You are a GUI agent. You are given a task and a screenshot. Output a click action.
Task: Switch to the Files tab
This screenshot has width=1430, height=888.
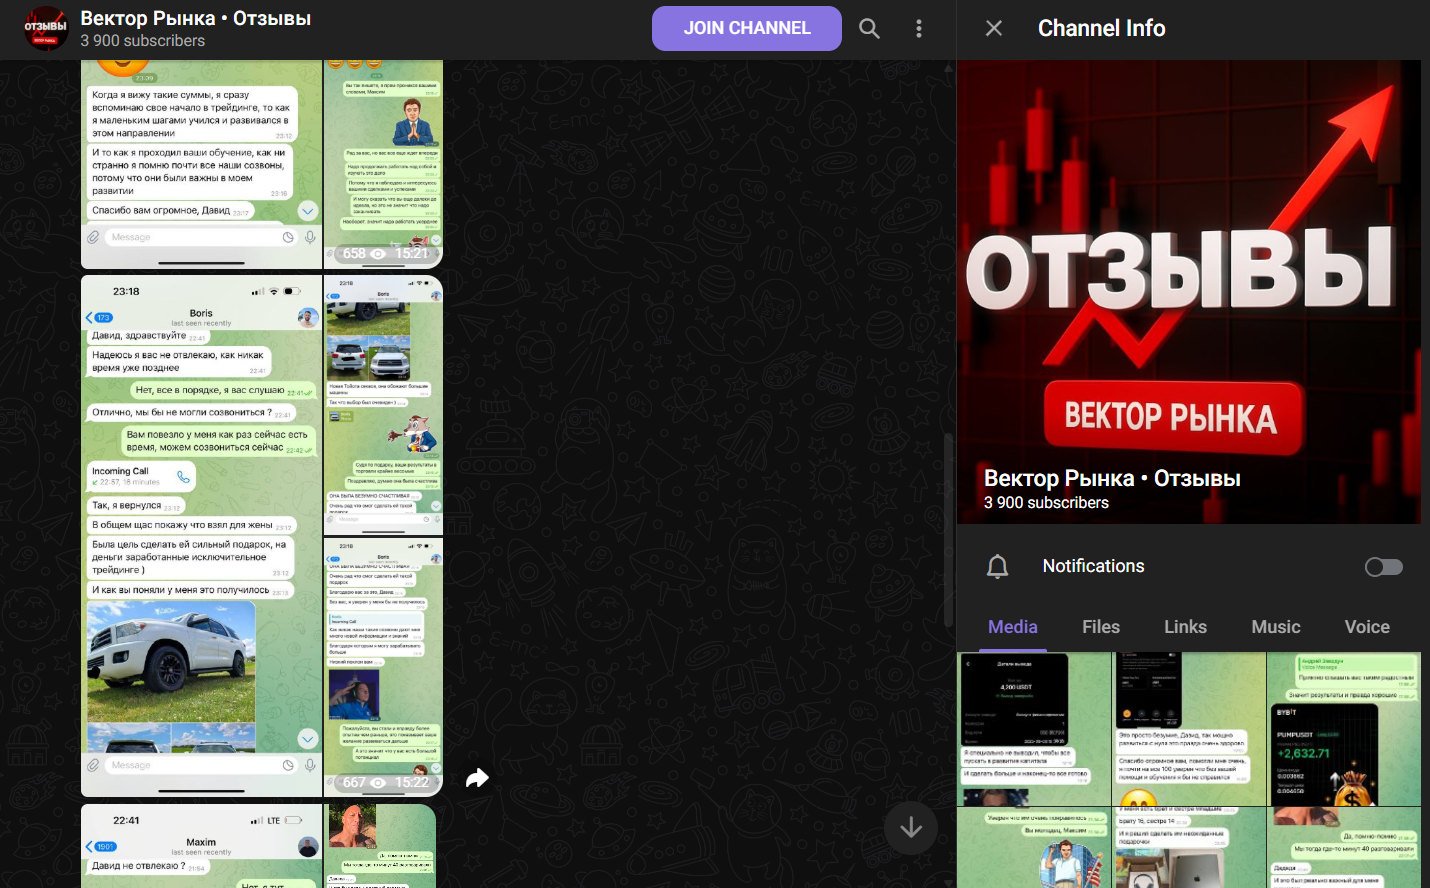1101,627
